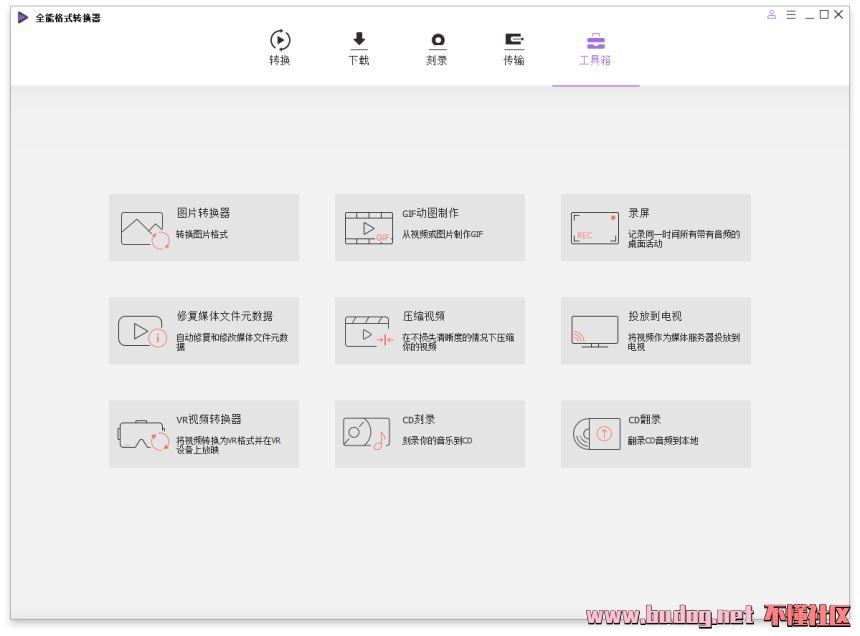Click the CD翻录 tile description text
This screenshot has height=636, width=860.
[663, 440]
